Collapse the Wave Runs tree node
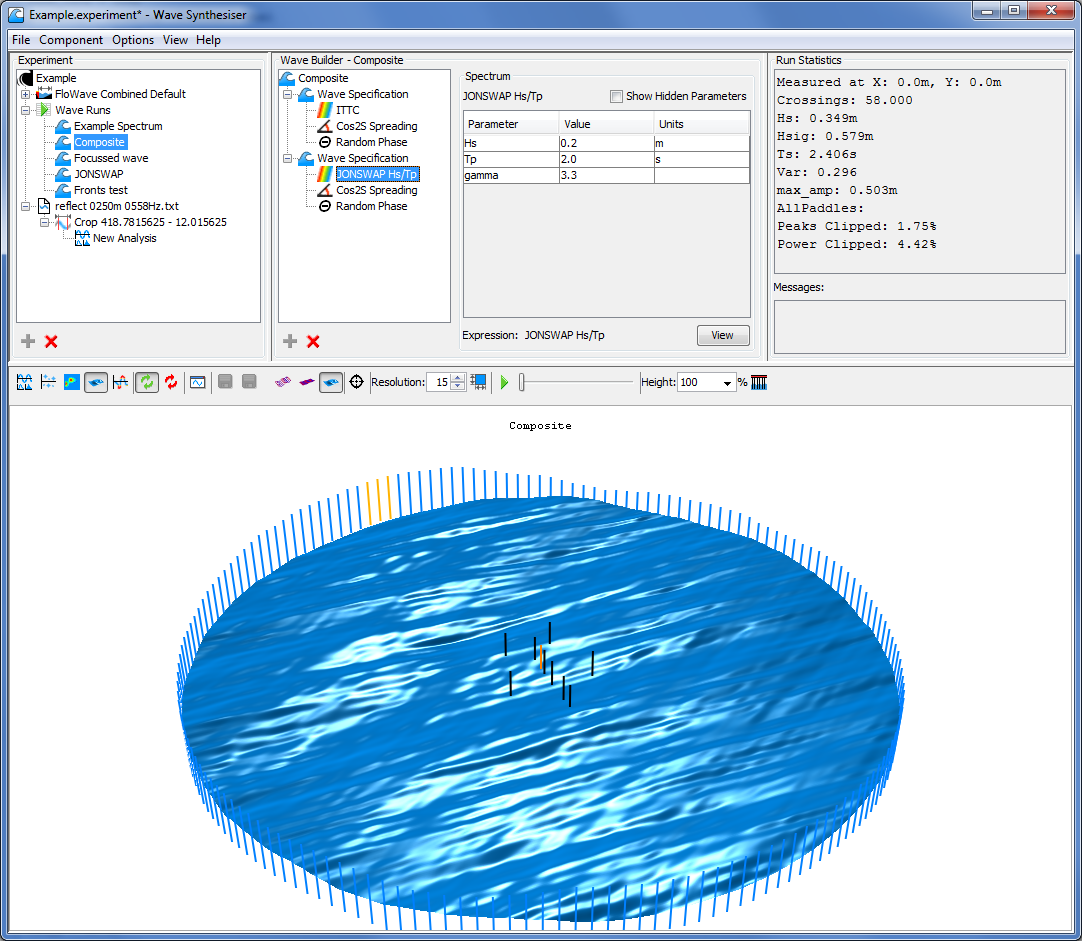 pyautogui.click(x=26, y=110)
